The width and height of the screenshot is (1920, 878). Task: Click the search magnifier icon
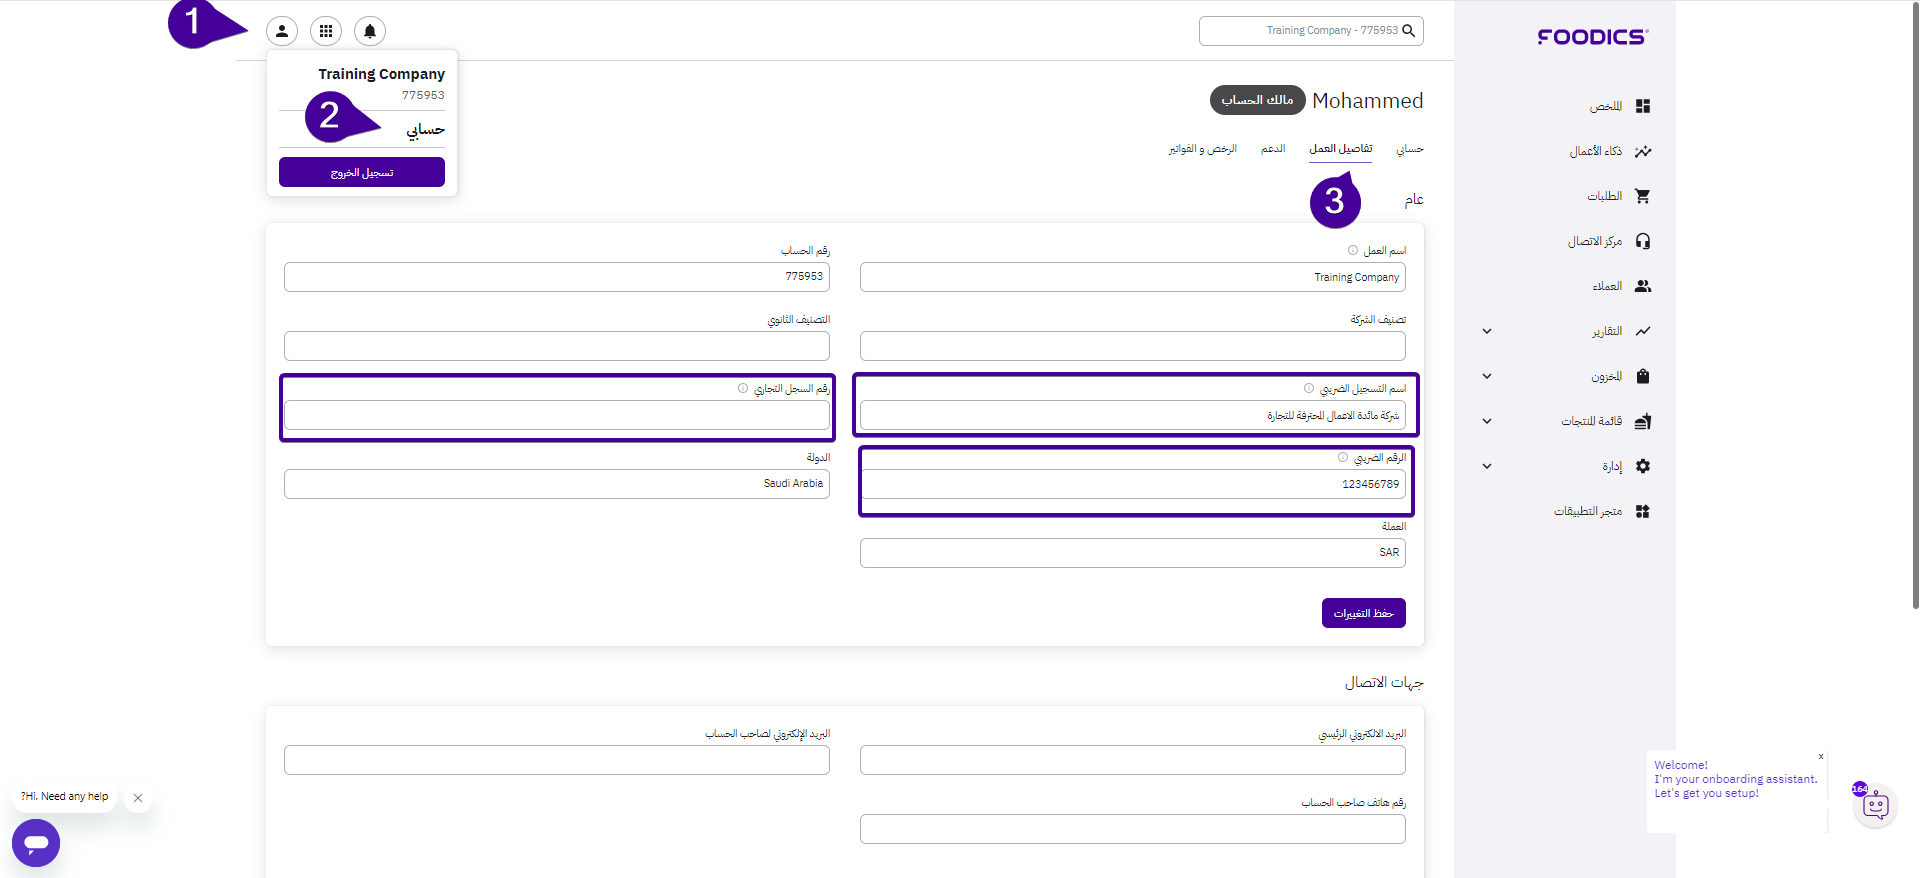1409,31
